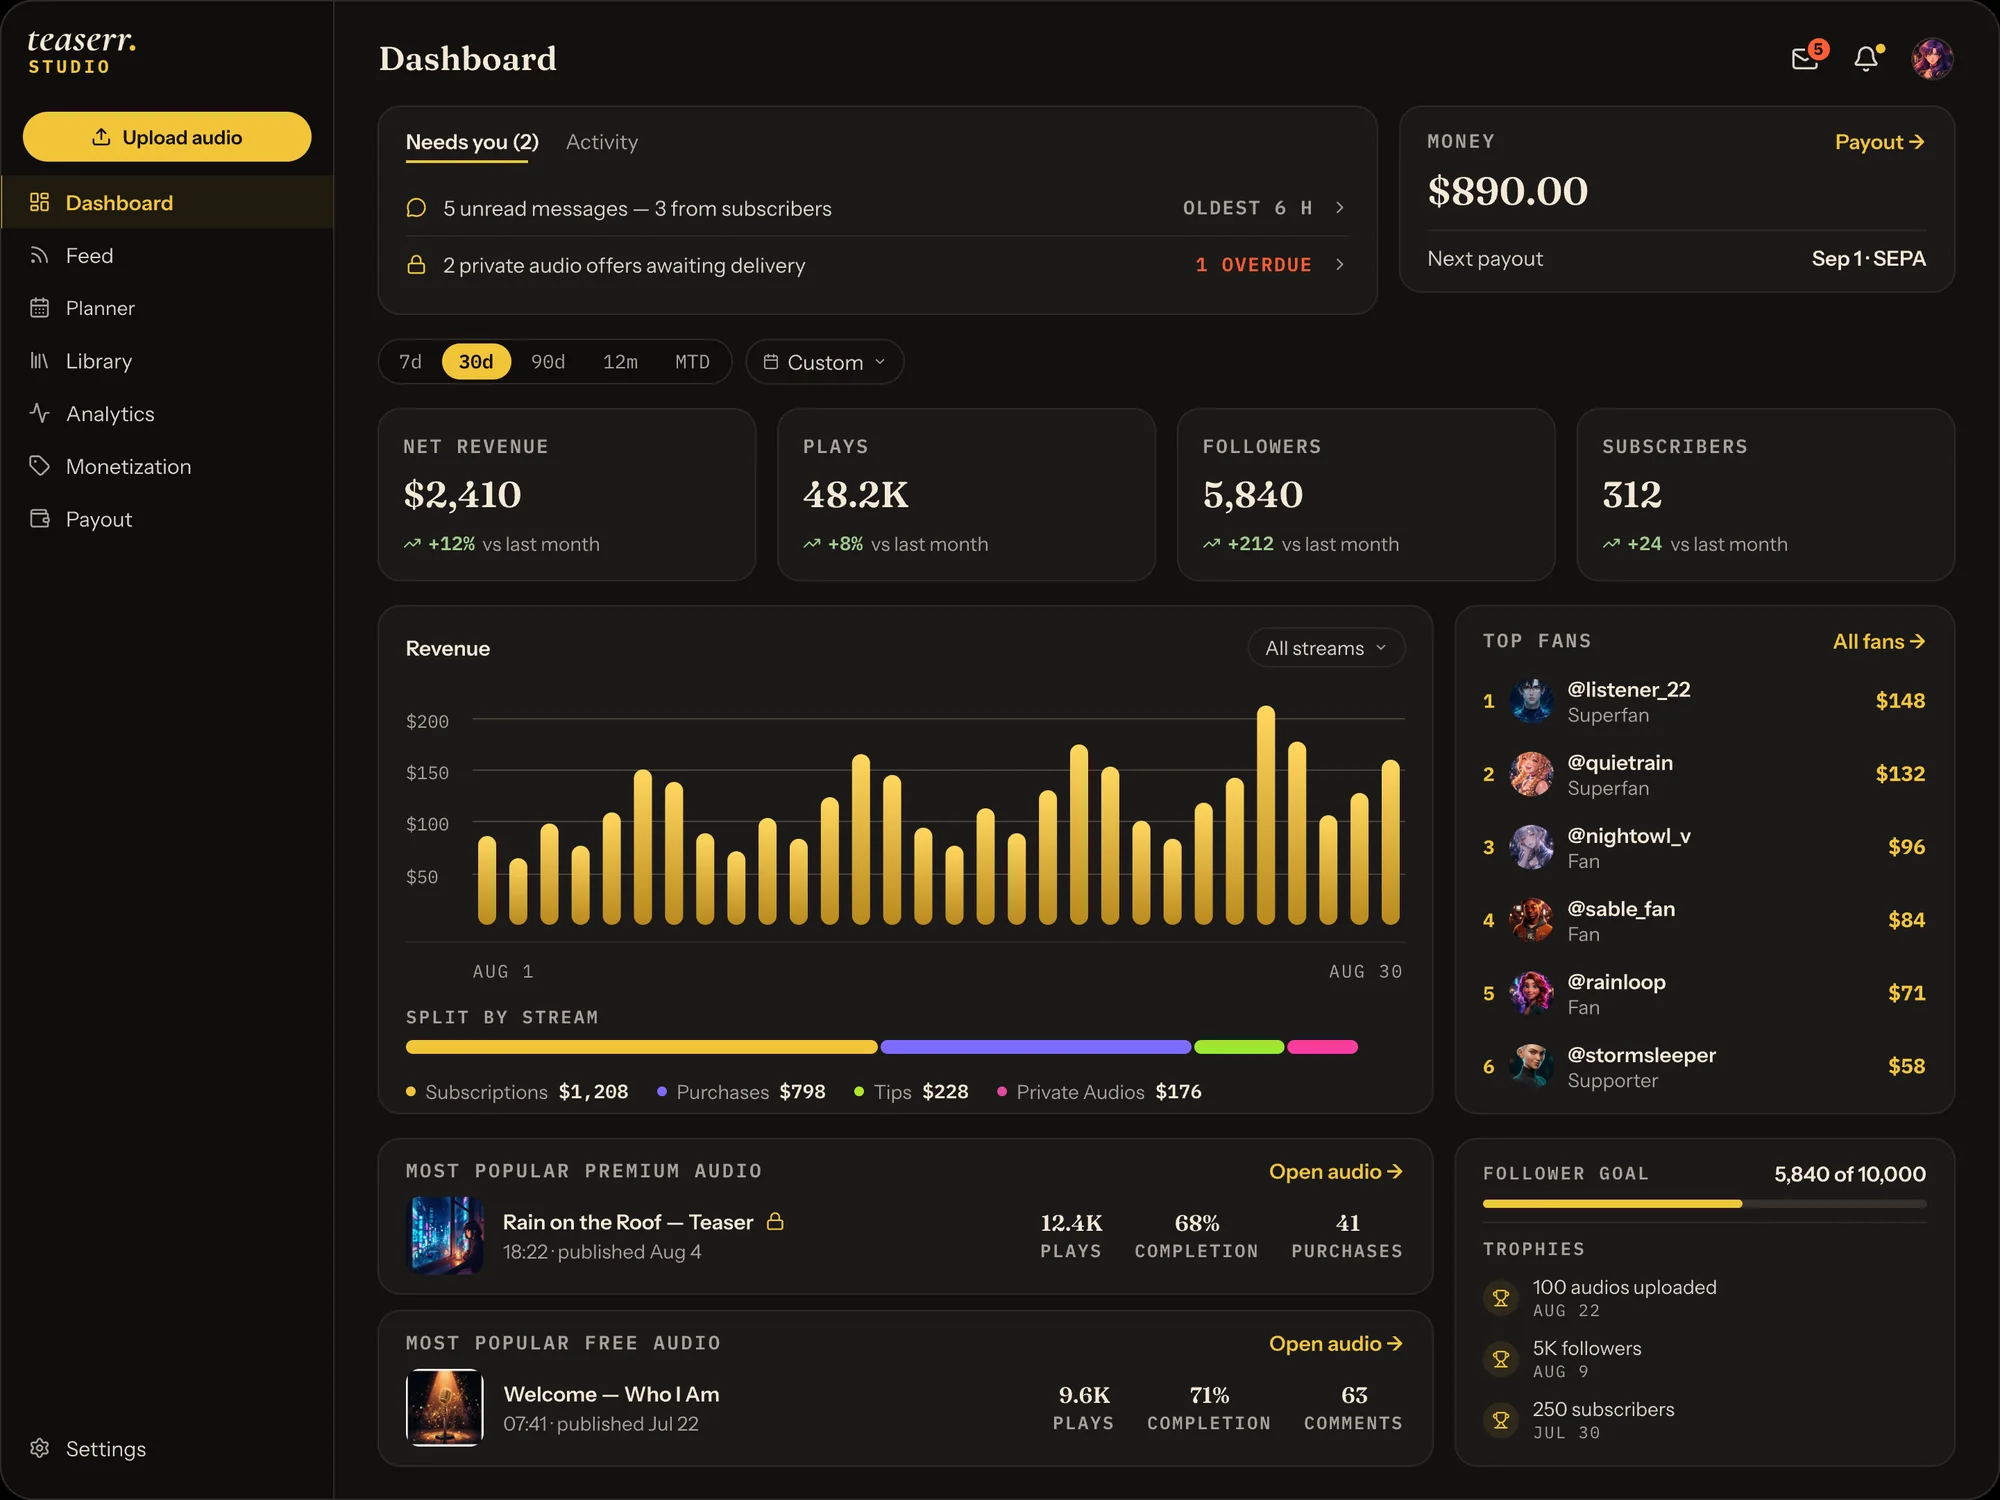The height and width of the screenshot is (1500, 2000).
Task: Click @listener_22's avatar
Action: point(1531,701)
